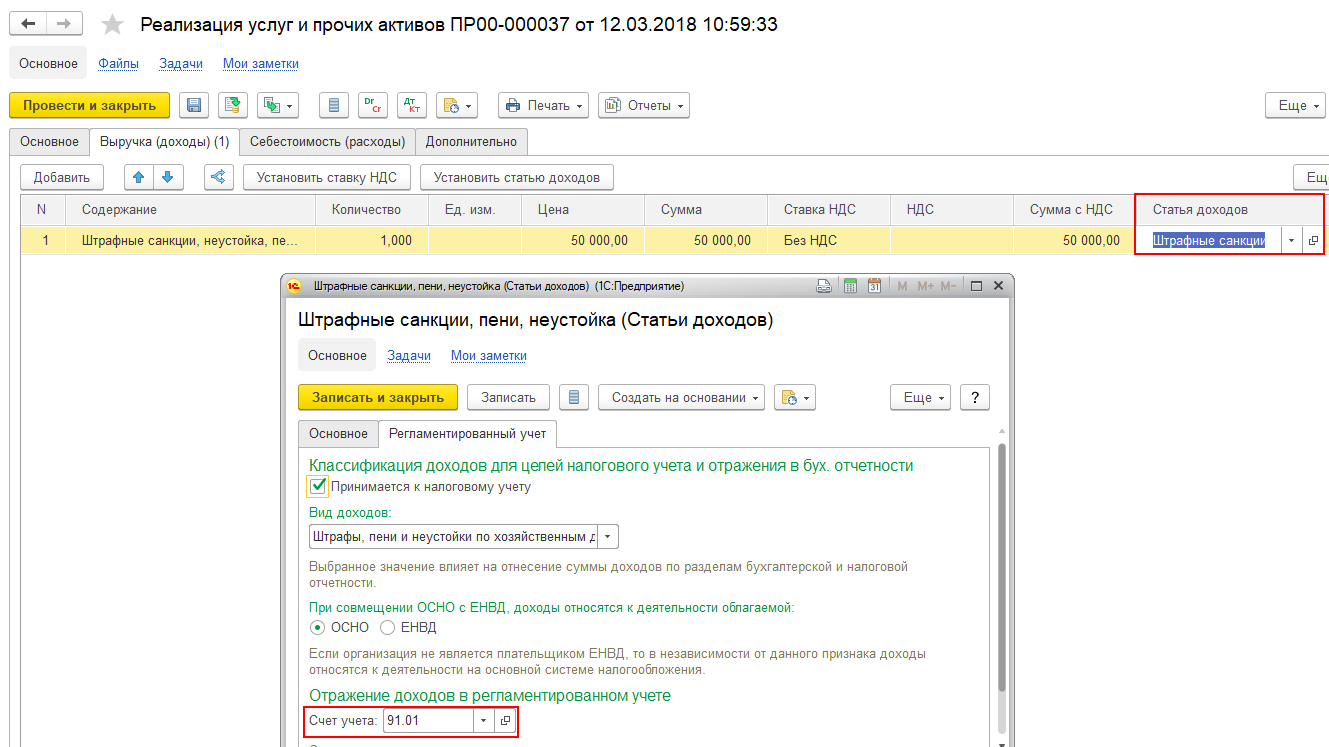Select cell Штрафные санкции, неустойка, пе... in row 1

(191, 240)
